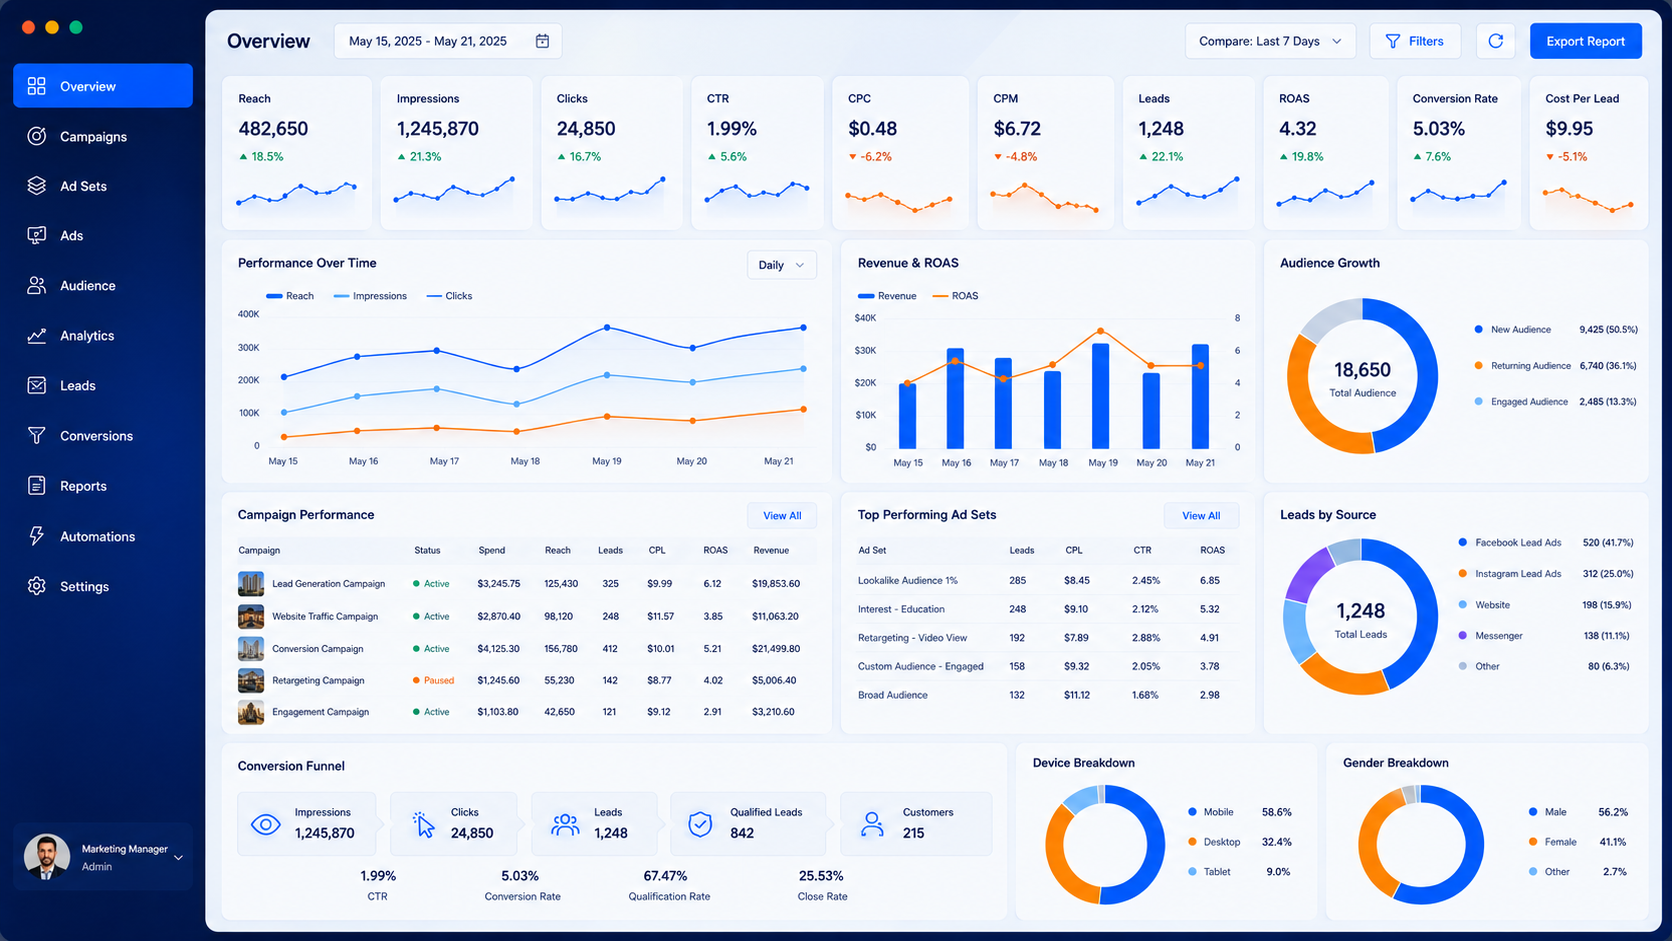Click the Mobile legend color dot
Screen dimensions: 1672x941
click(x=1192, y=812)
